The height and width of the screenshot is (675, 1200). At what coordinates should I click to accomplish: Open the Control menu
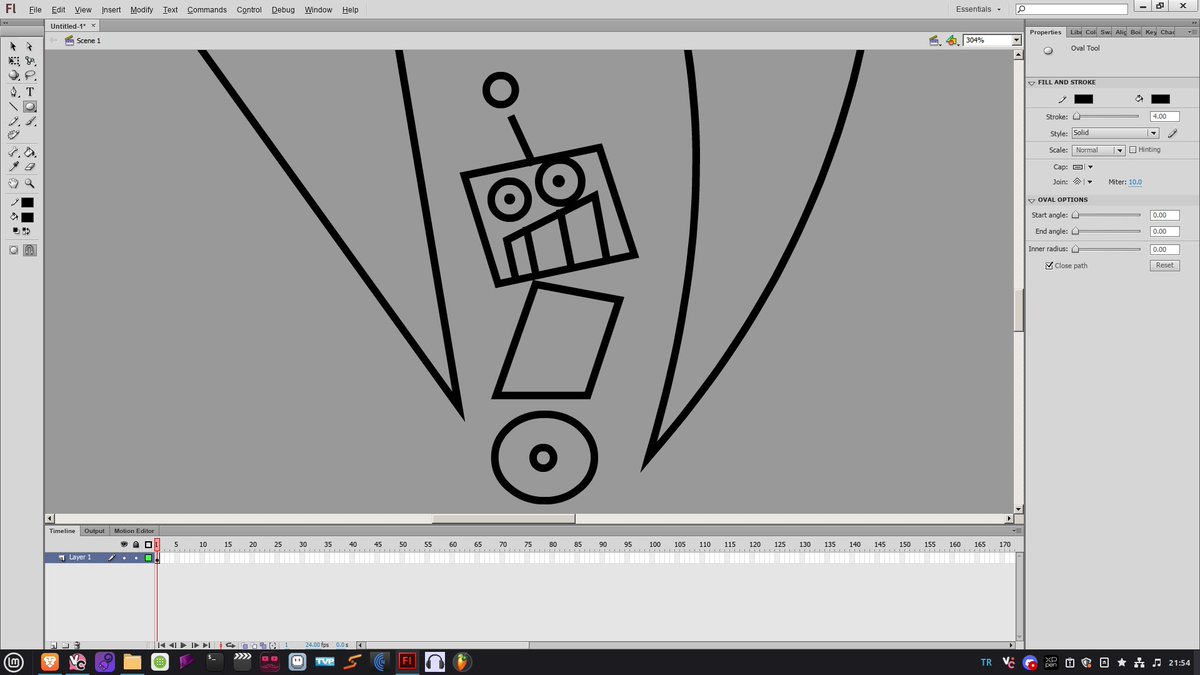pyautogui.click(x=249, y=9)
